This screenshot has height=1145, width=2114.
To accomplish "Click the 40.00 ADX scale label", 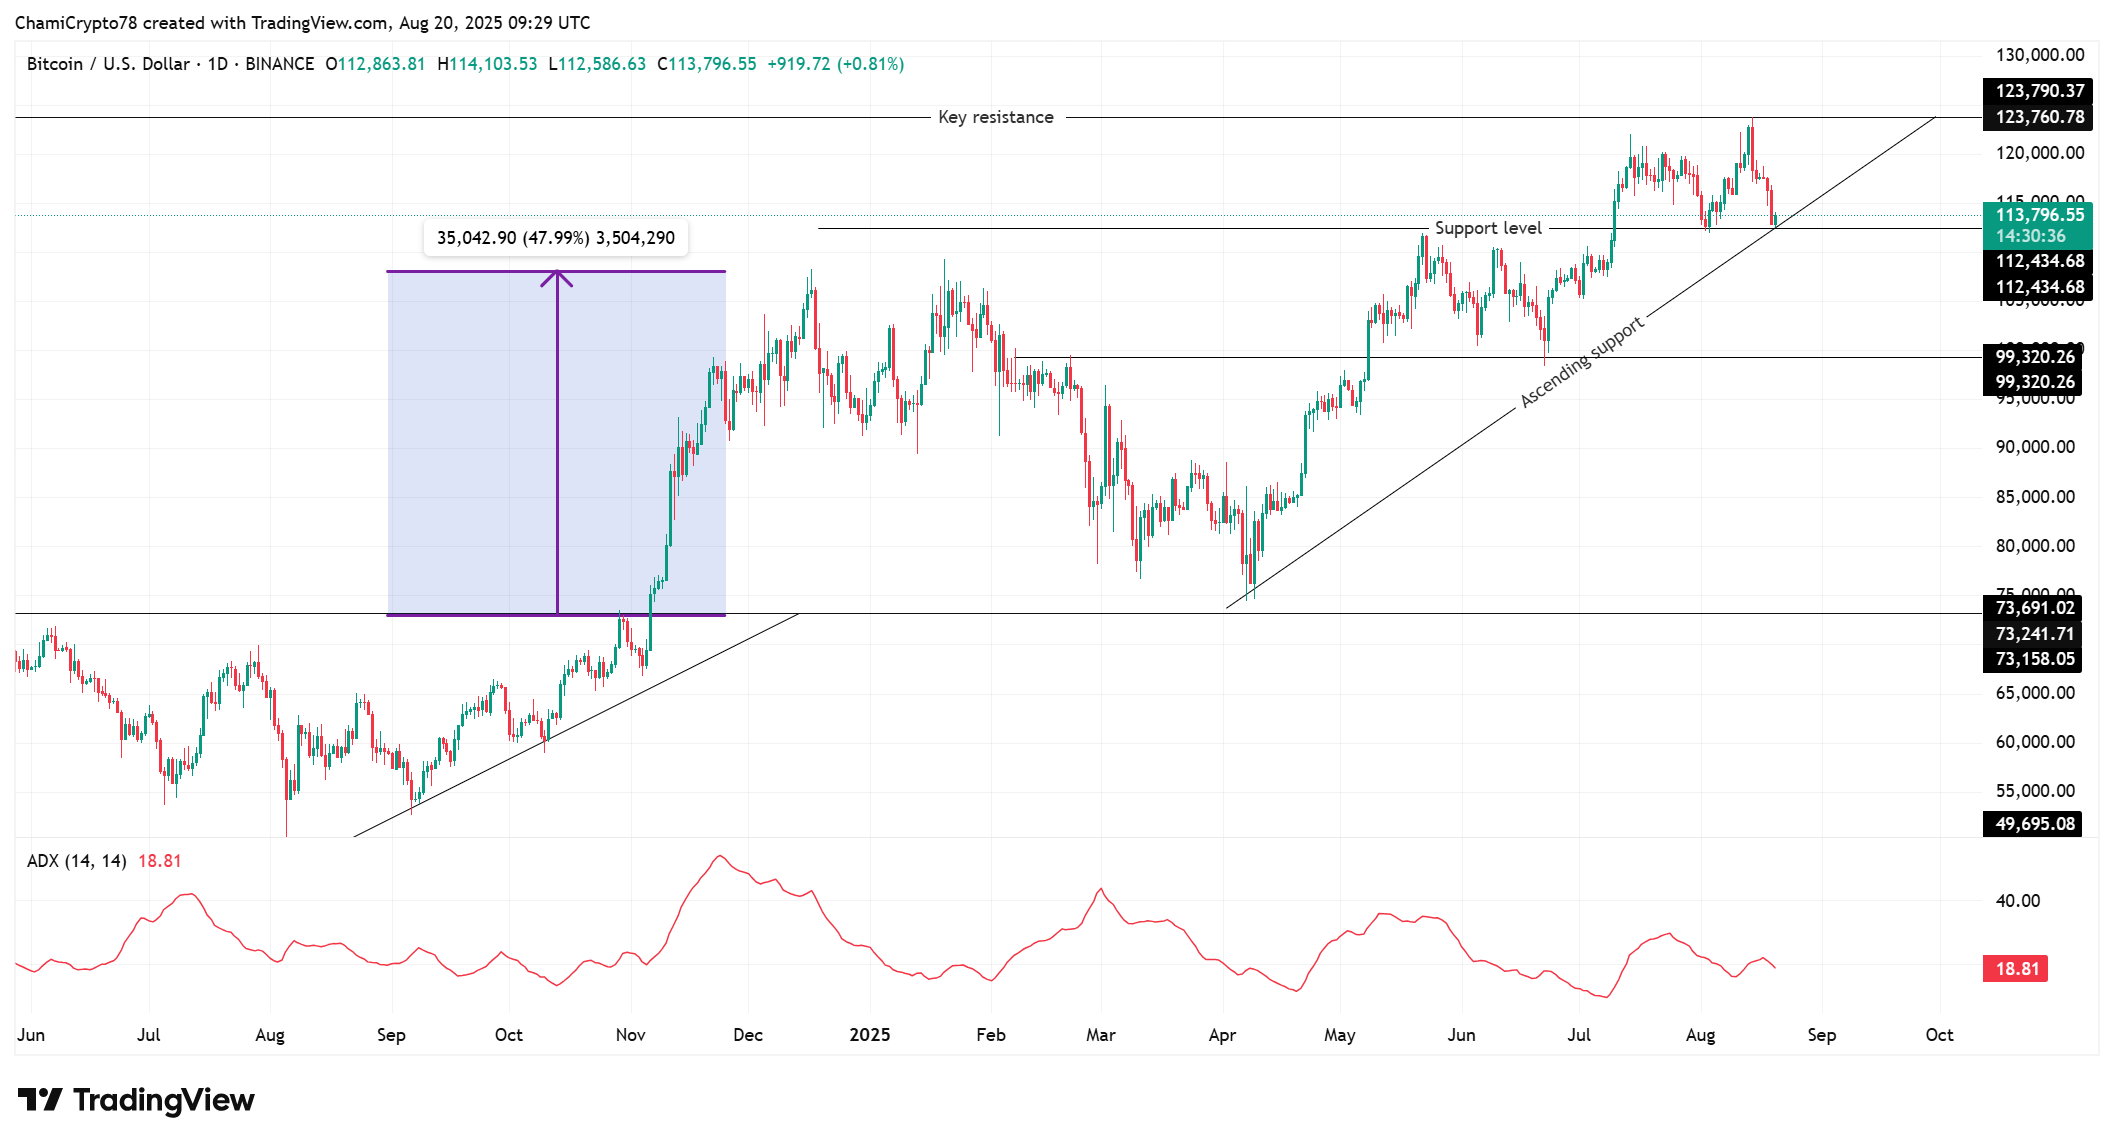I will point(2017,901).
